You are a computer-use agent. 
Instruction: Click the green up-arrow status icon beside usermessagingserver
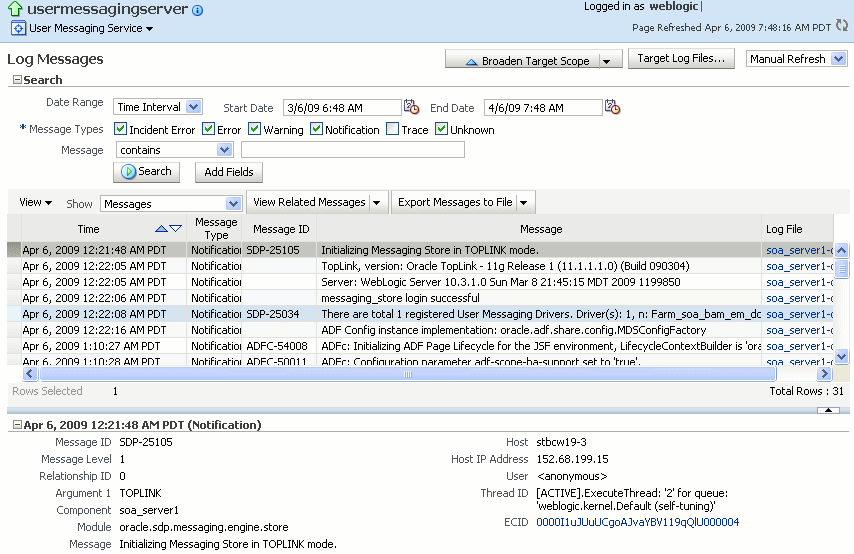(x=15, y=9)
